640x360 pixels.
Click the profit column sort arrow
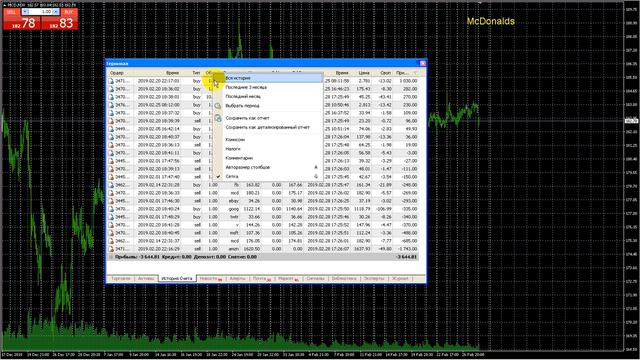tap(415, 73)
